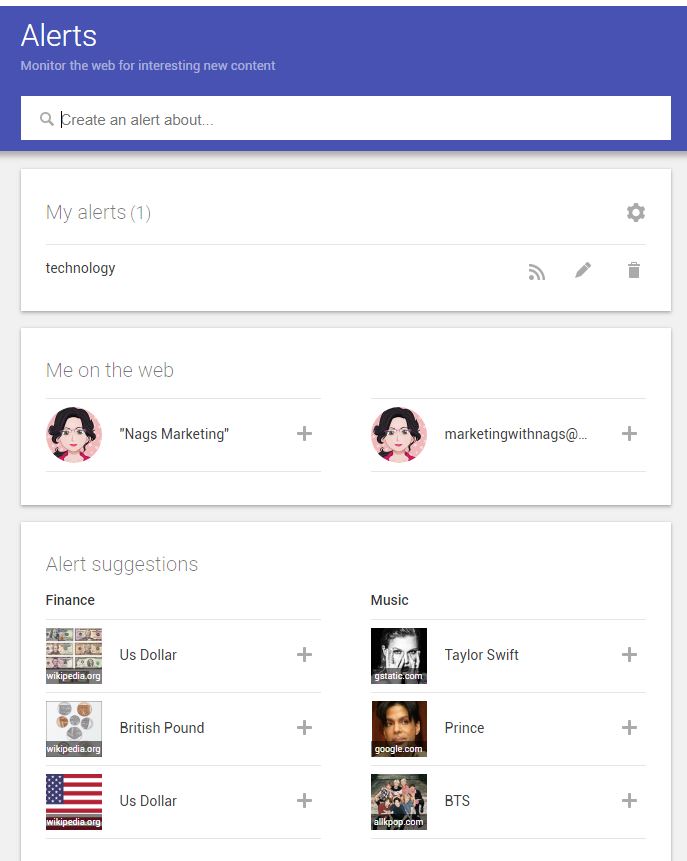Add Prince alert plus icon
The image size is (687, 861).
click(x=629, y=728)
